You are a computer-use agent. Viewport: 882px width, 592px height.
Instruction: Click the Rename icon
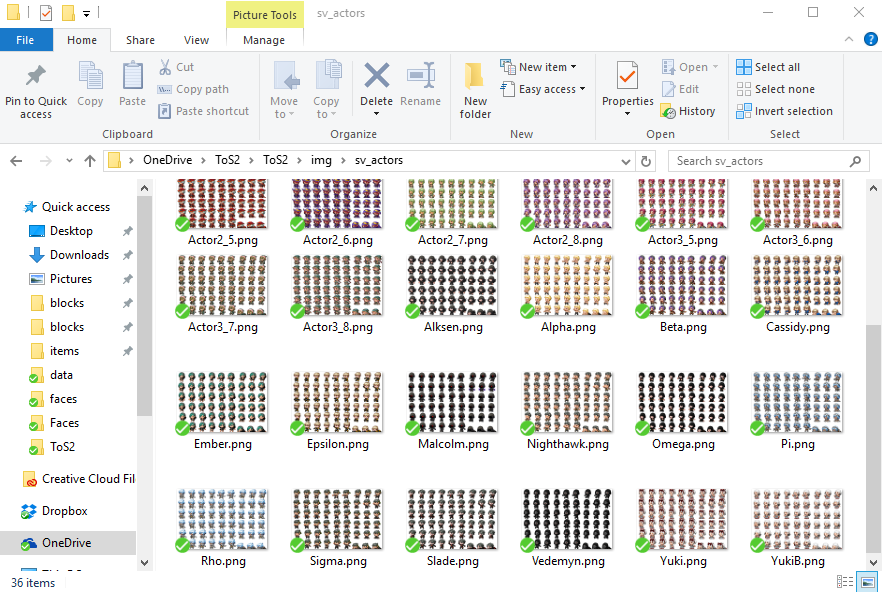pyautogui.click(x=421, y=75)
